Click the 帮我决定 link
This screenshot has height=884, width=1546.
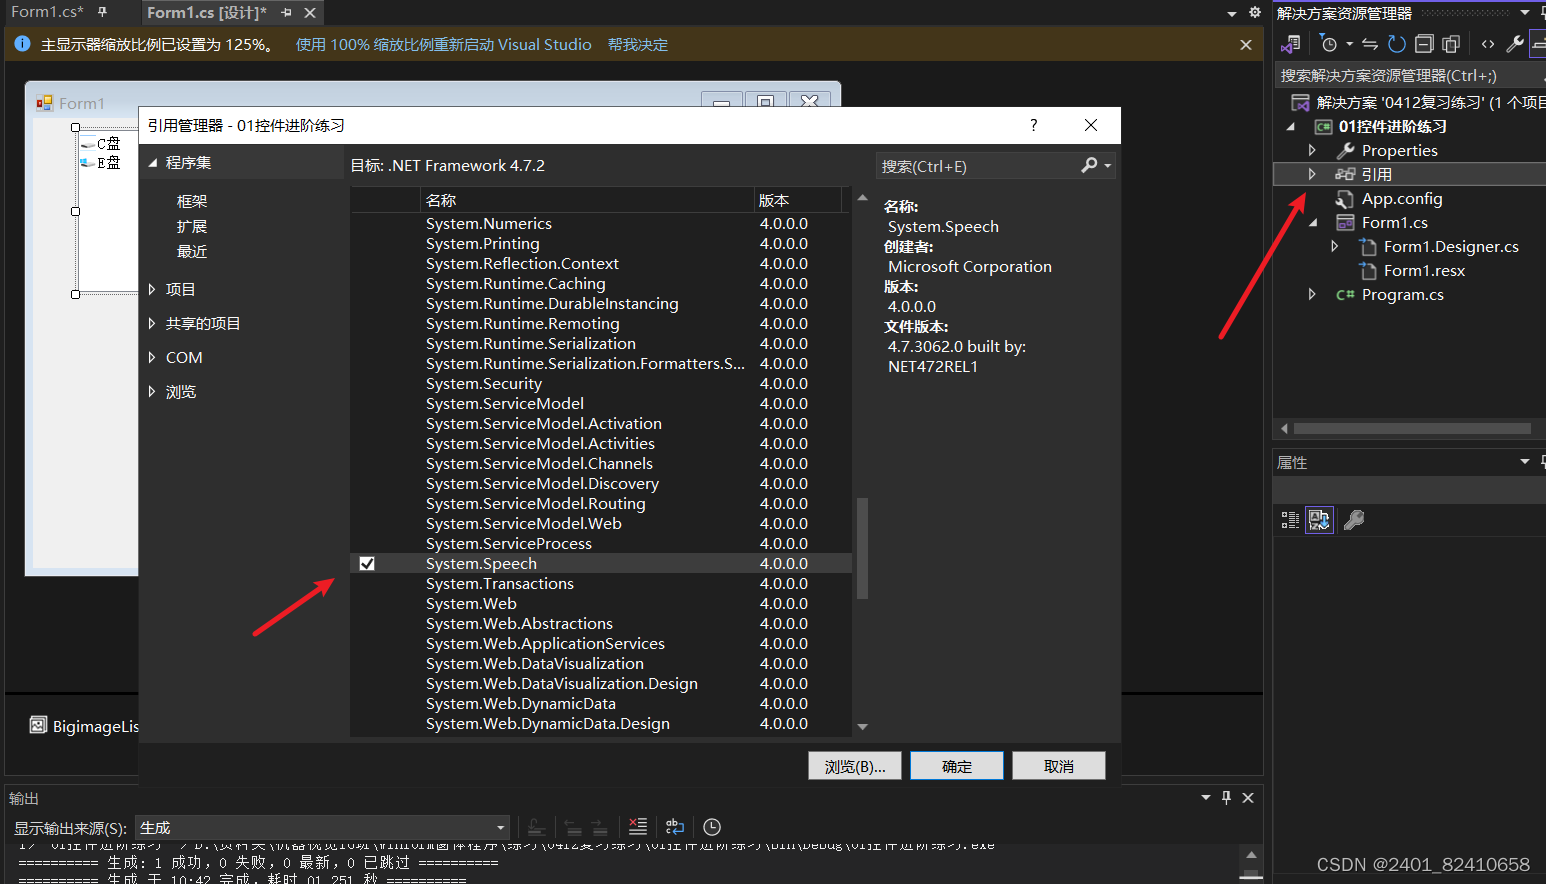click(x=638, y=45)
